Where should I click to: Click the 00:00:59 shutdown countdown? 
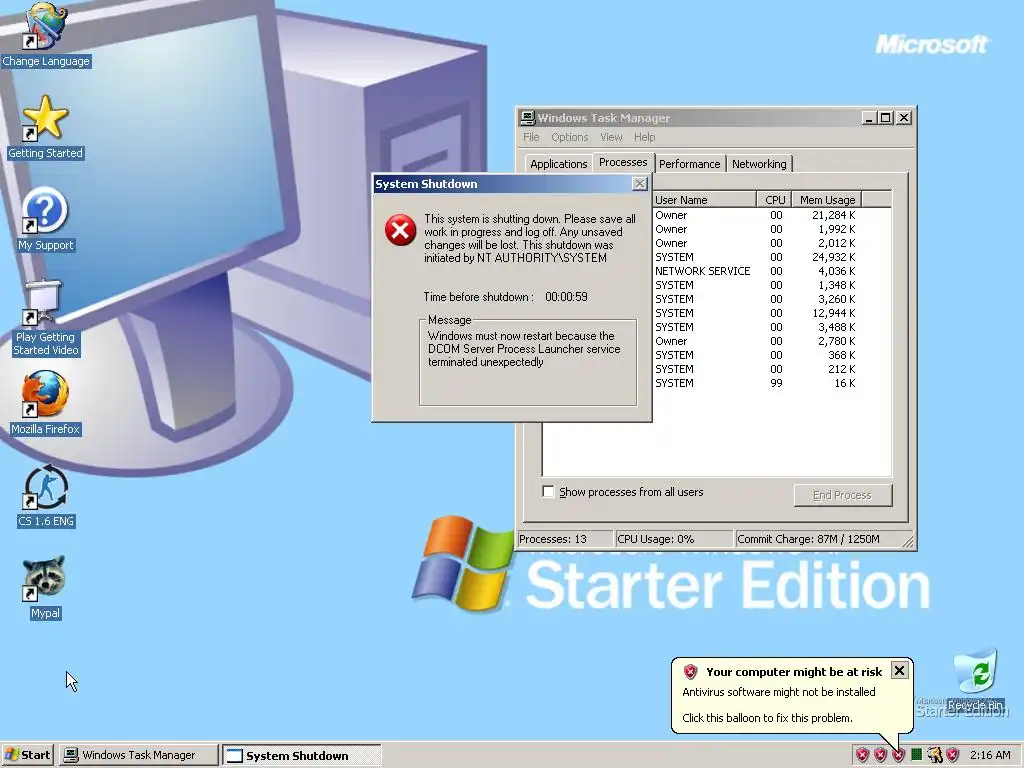566,296
